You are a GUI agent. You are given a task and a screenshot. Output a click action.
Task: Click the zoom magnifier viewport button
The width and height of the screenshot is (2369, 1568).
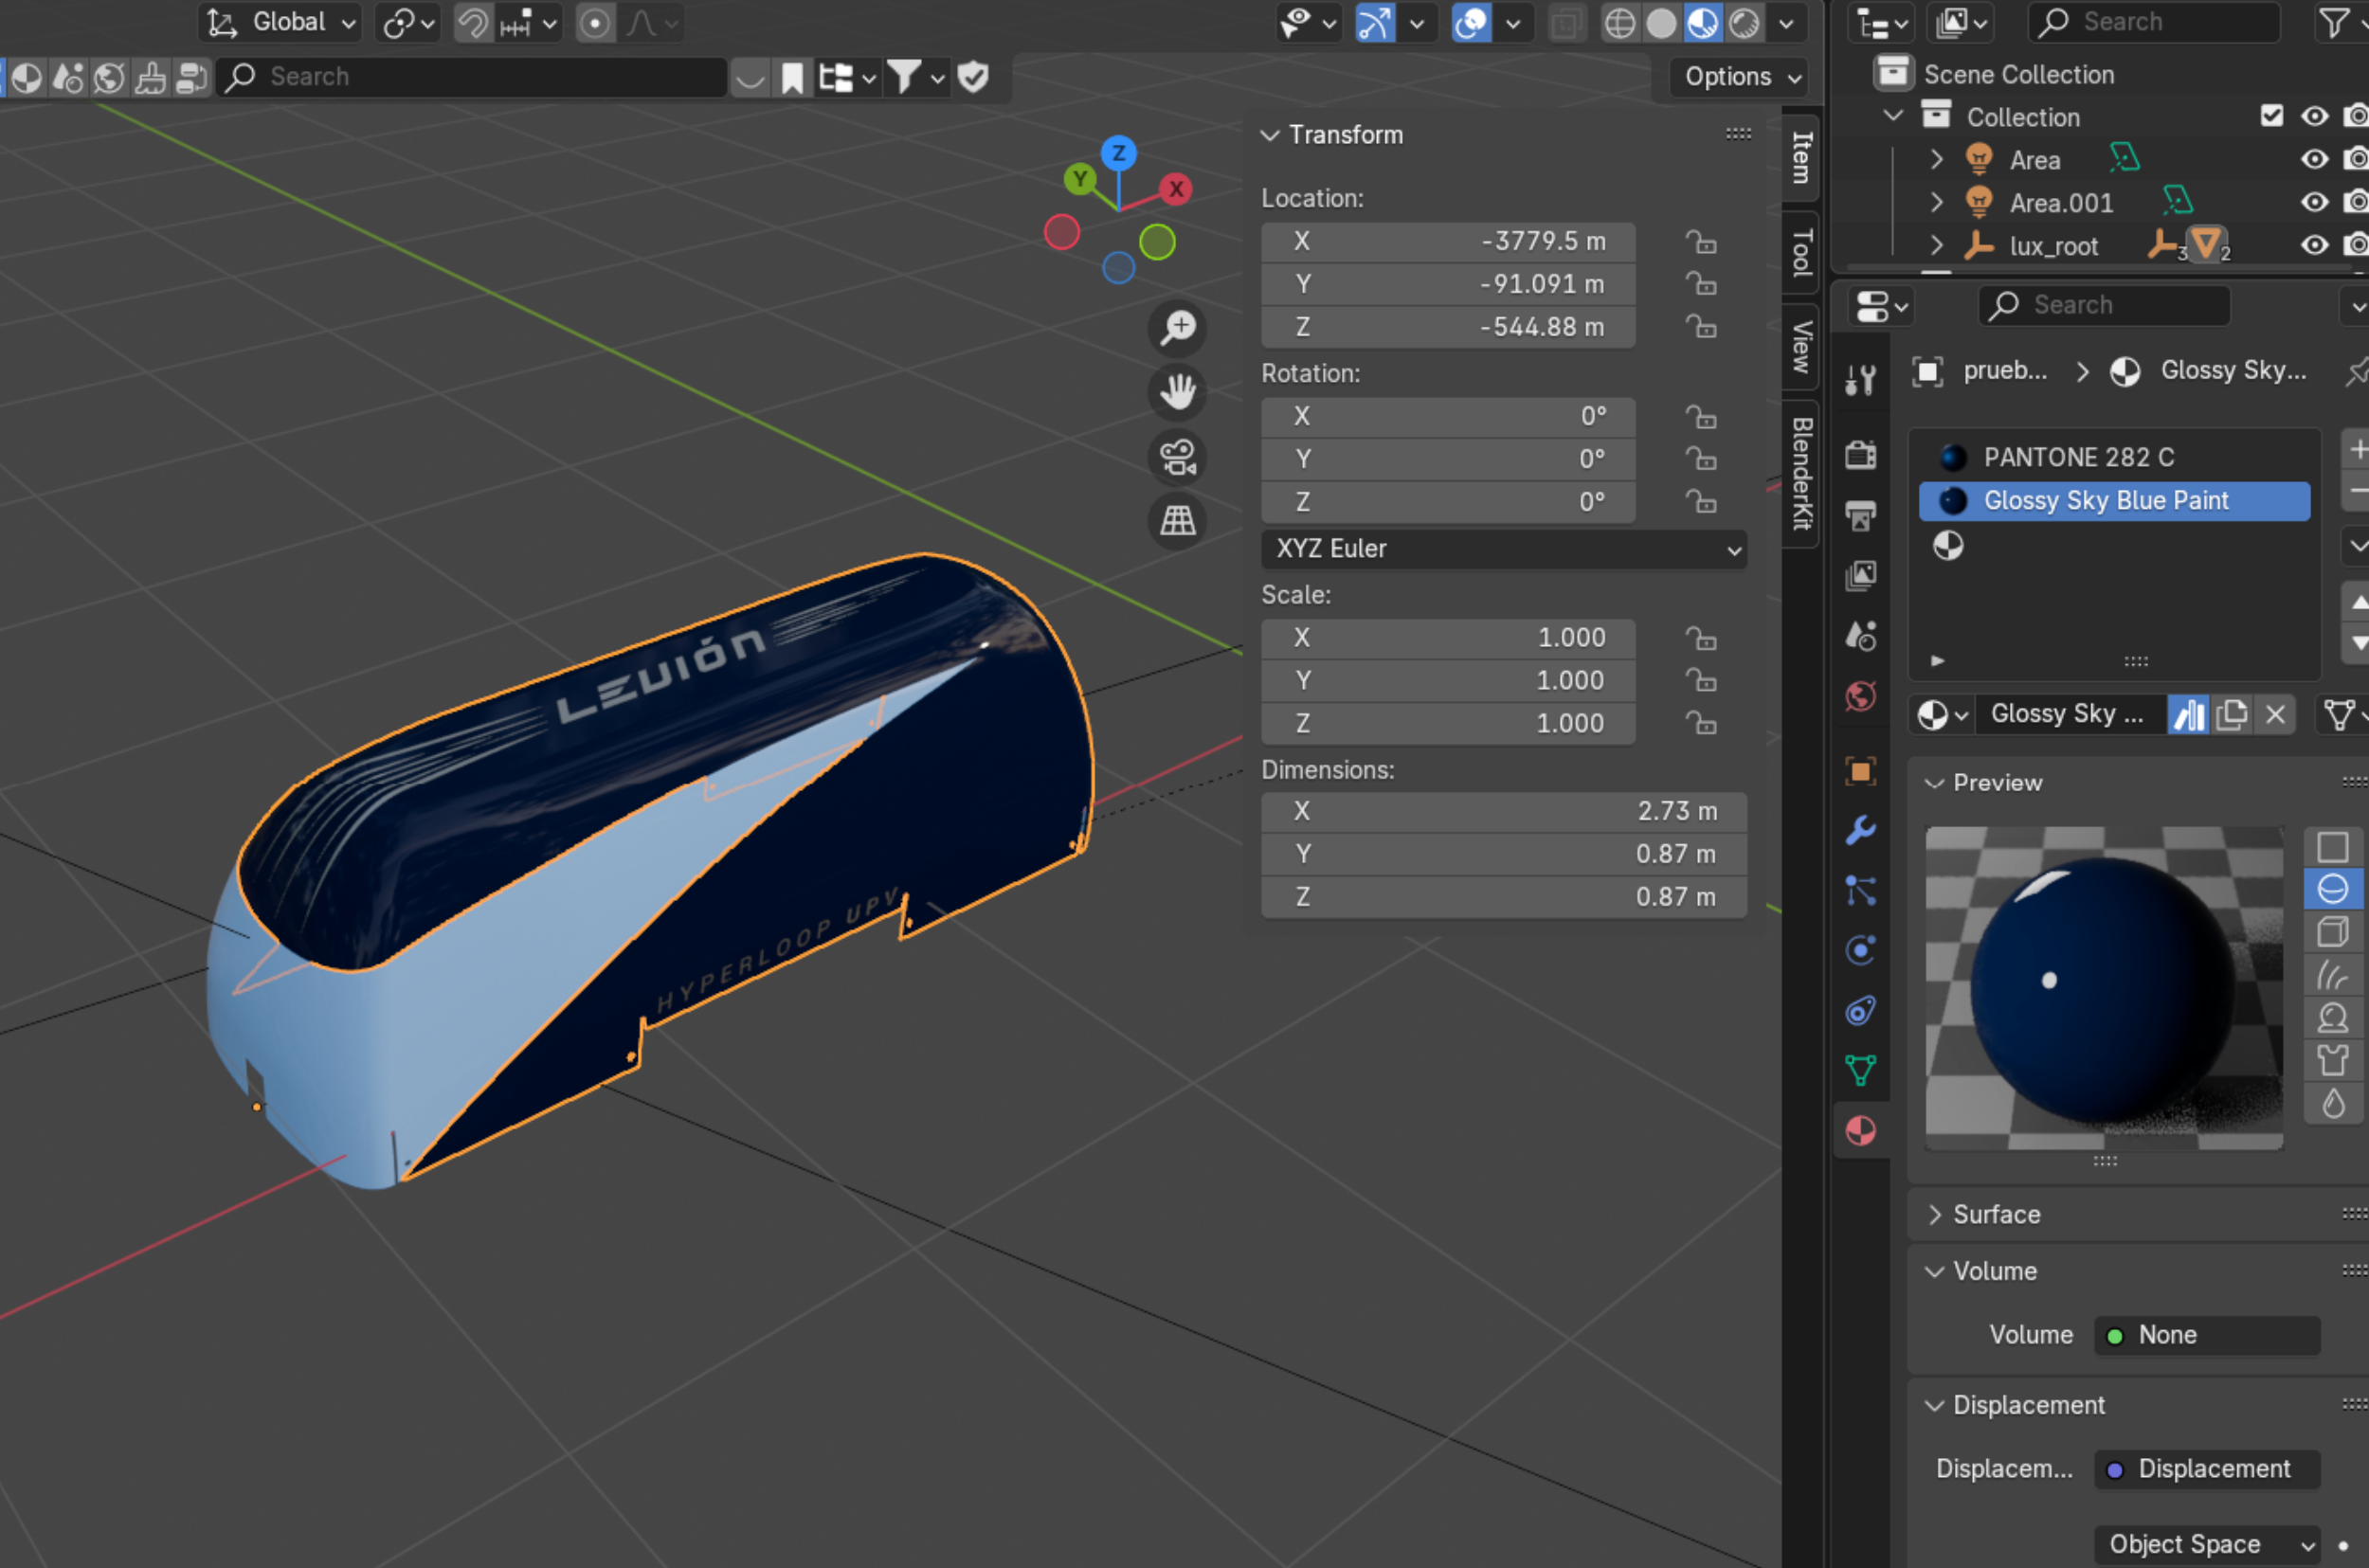[x=1178, y=327]
